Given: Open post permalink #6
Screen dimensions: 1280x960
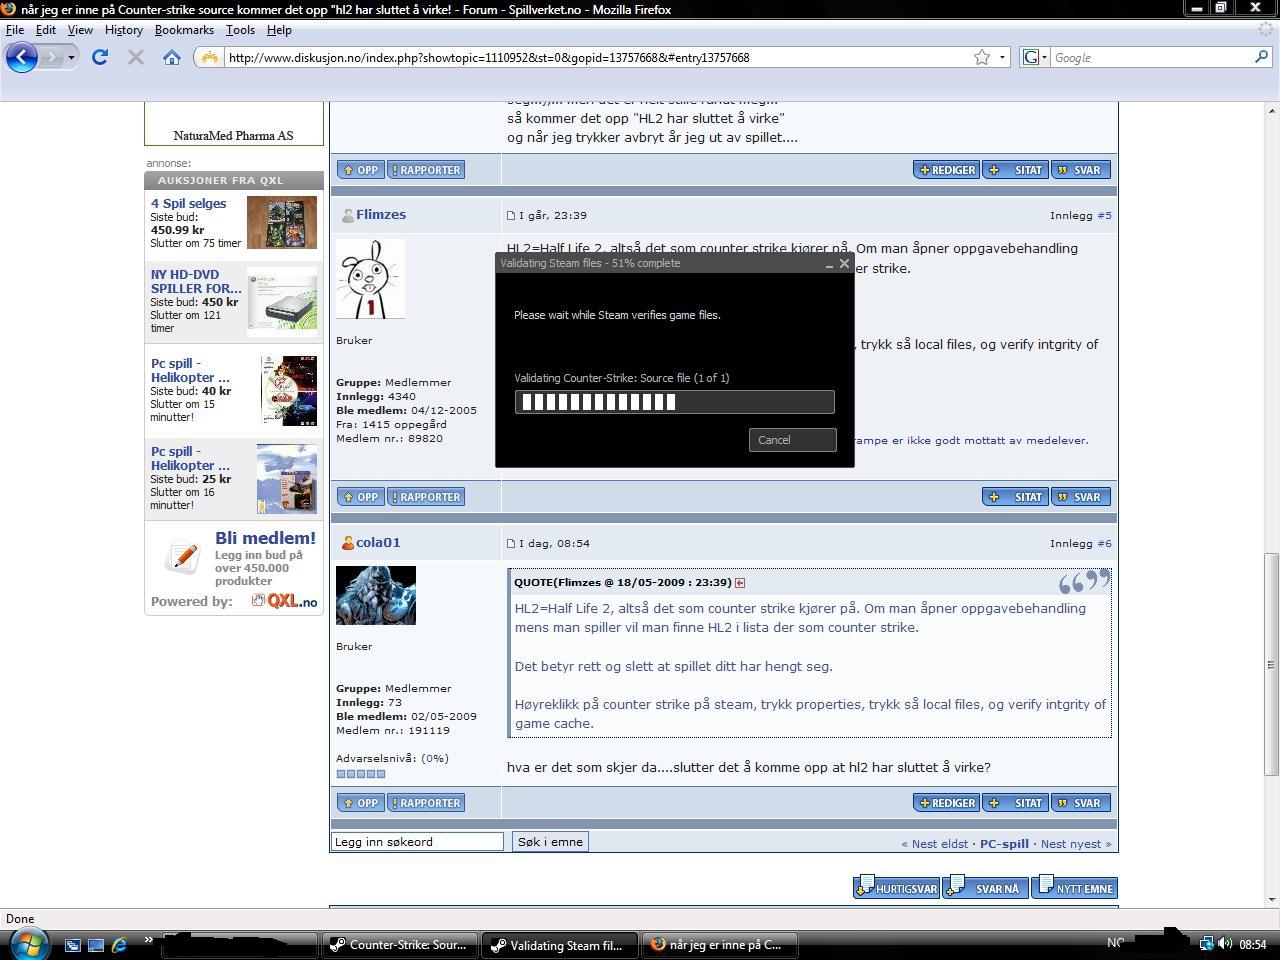Looking at the screenshot, I should coord(1104,543).
